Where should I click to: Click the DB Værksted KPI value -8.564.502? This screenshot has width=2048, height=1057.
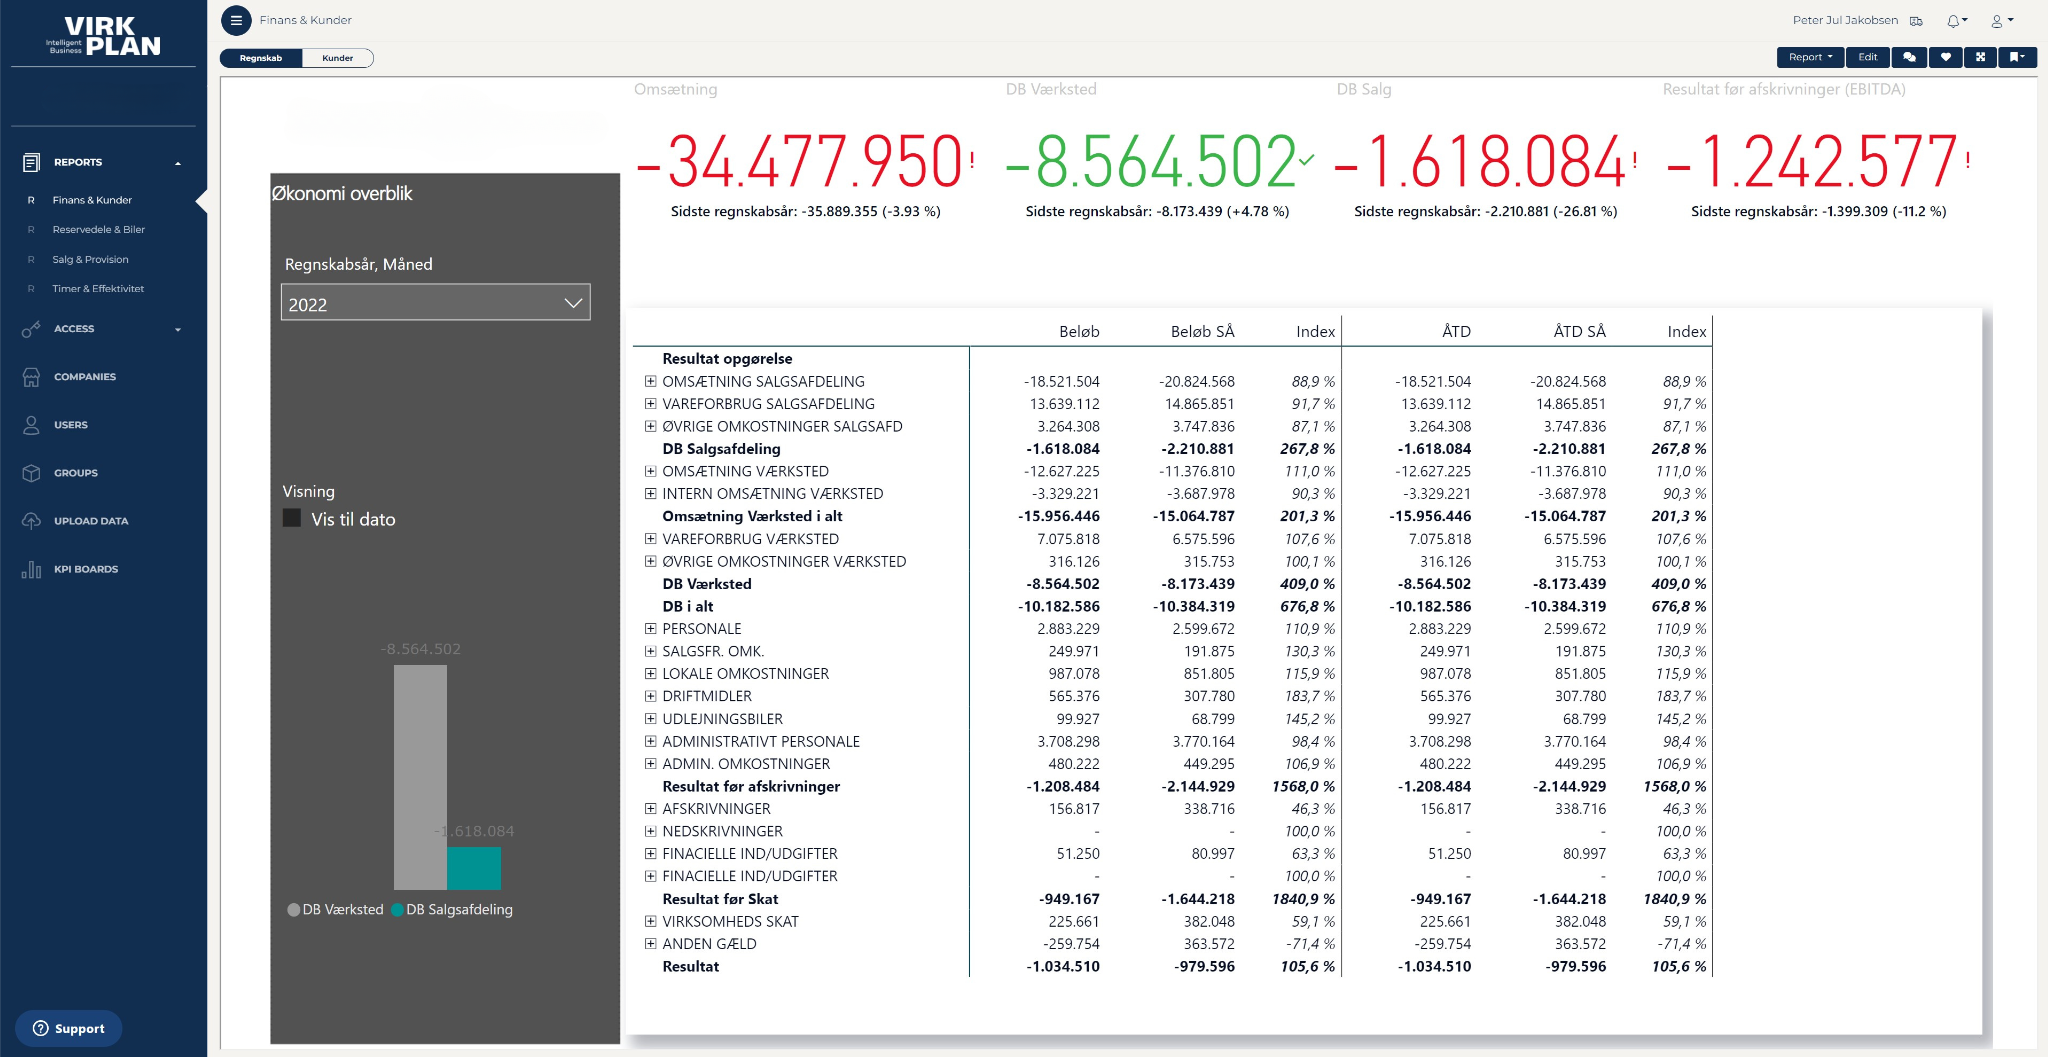1150,162
